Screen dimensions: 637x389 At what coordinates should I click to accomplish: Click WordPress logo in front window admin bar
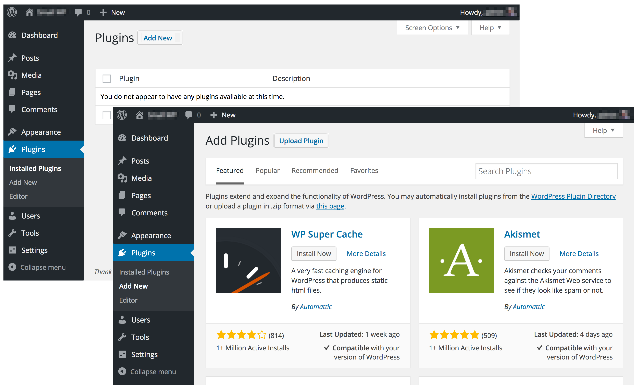(x=122, y=115)
